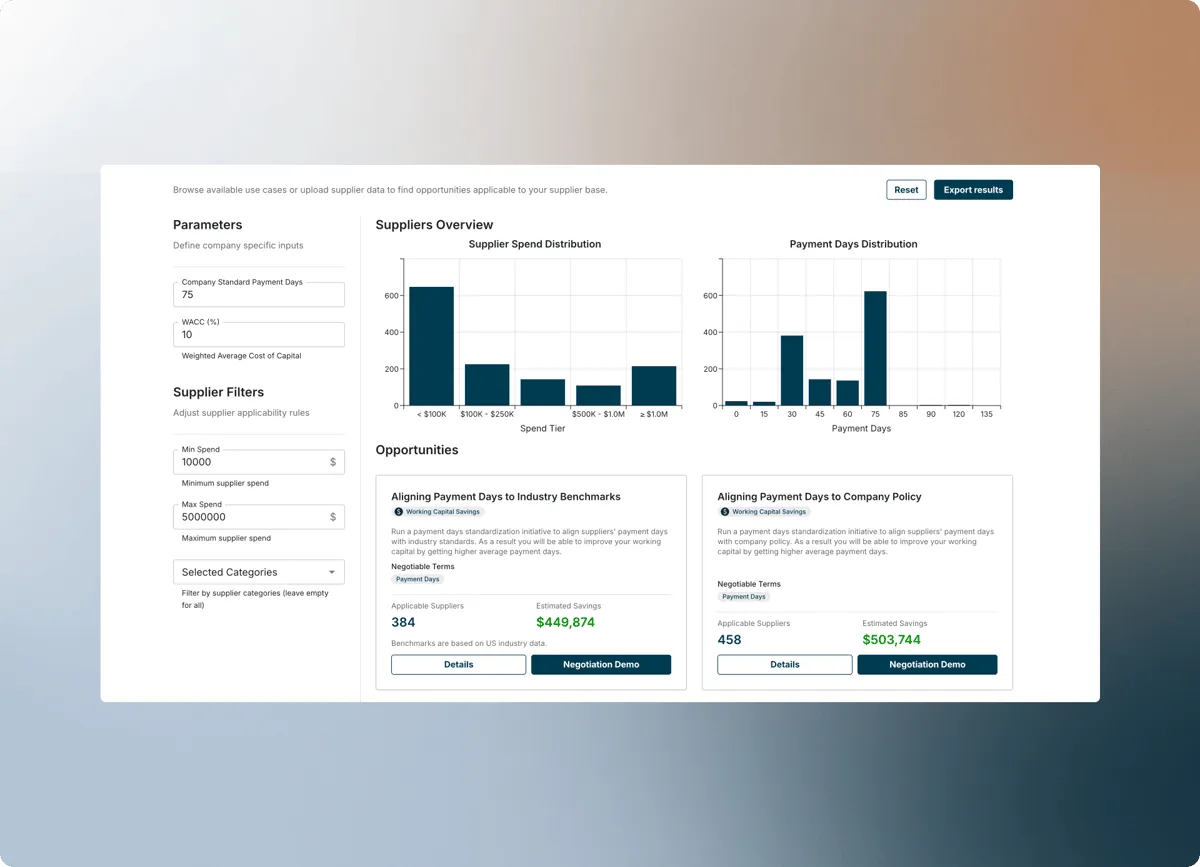Viewport: 1200px width, 867px height.
Task: Click 'Weighted Average Cost of Capital' helper text
Action: tap(241, 356)
